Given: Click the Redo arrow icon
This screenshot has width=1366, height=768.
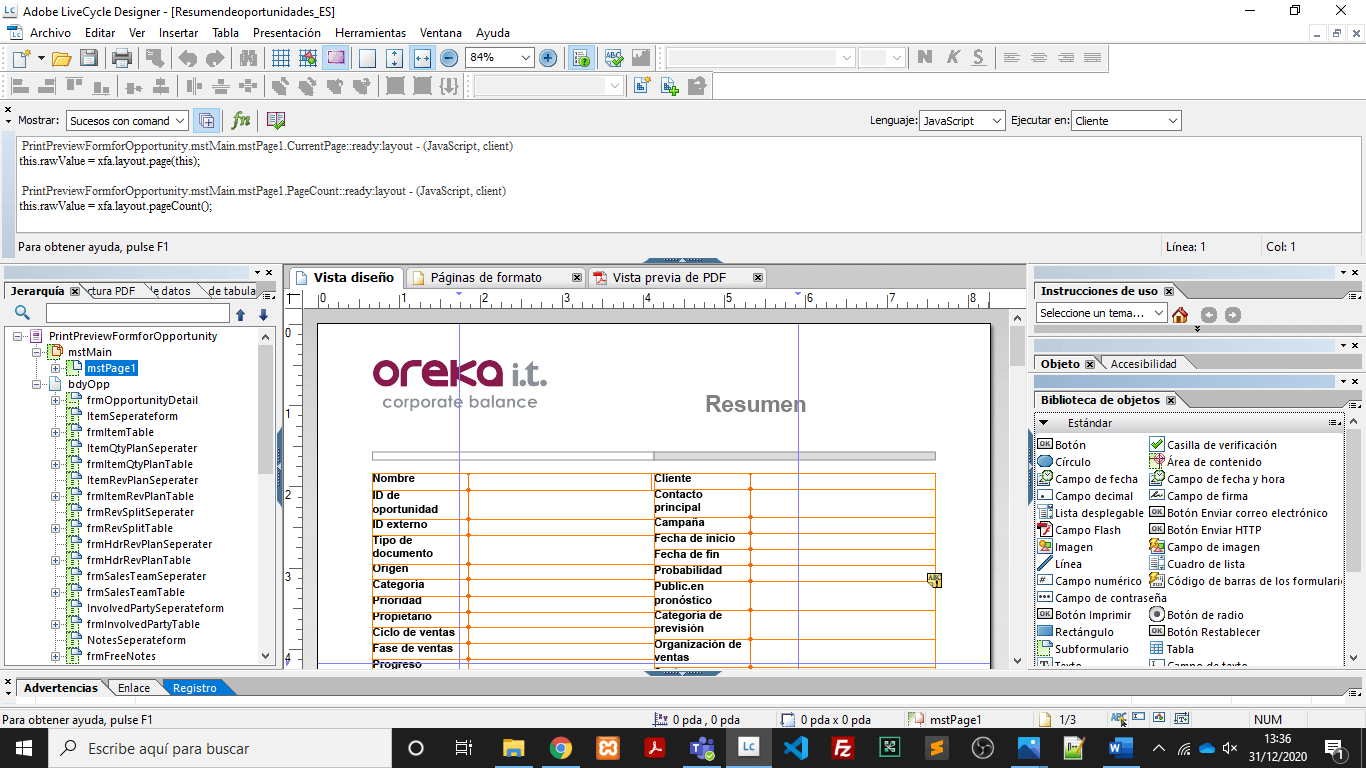Looking at the screenshot, I should (215, 58).
